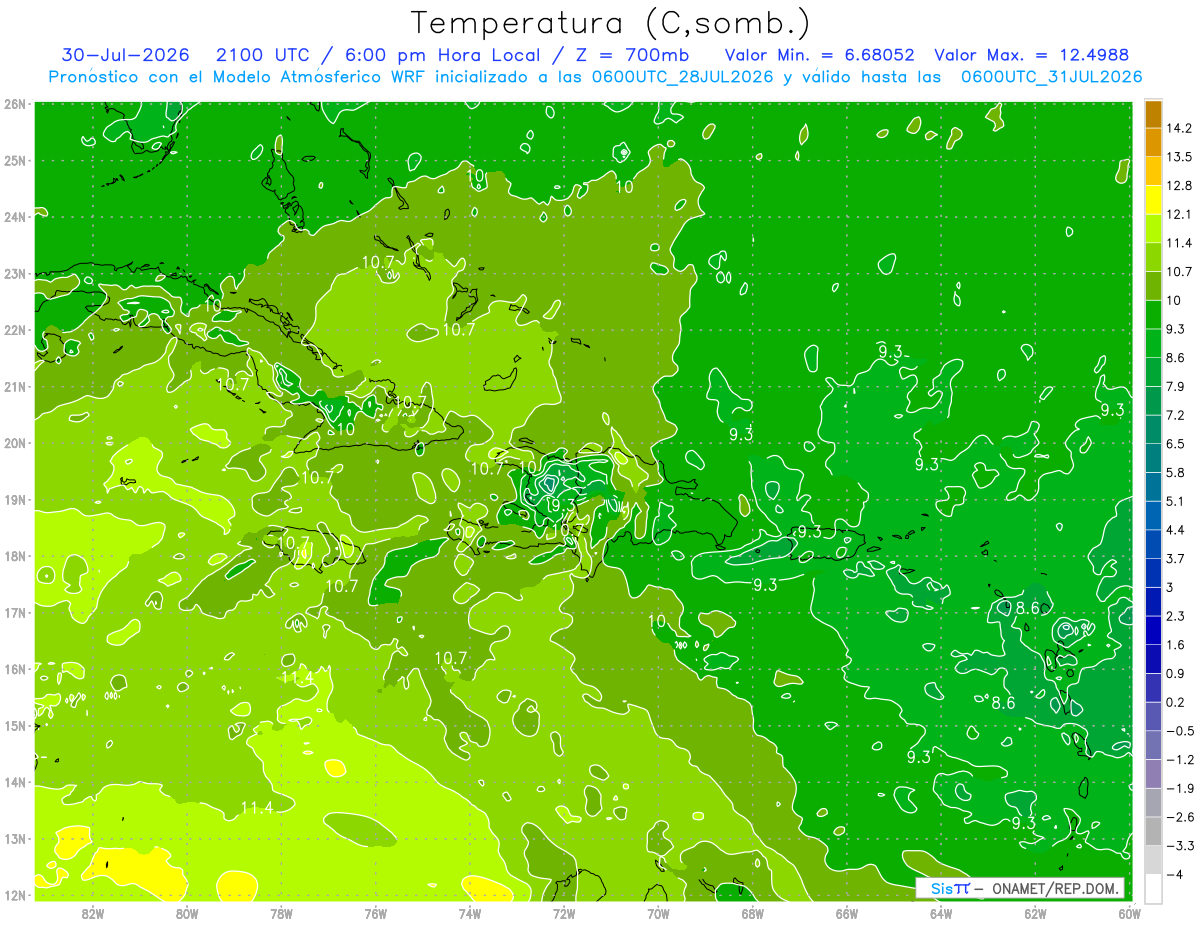1200x927 pixels.
Task: Click the 66W longitude axis label
Action: click(847, 913)
